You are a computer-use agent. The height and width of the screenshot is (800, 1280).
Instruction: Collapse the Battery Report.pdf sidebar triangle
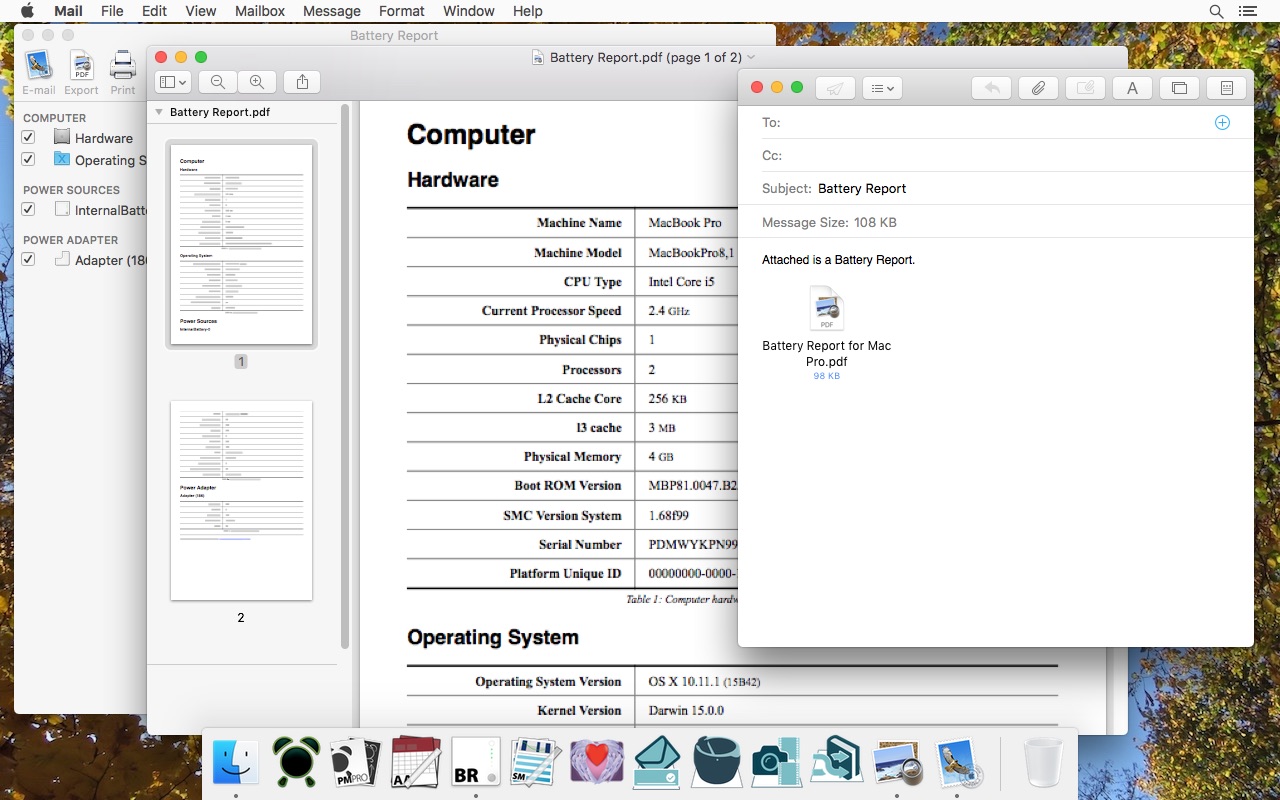pyautogui.click(x=159, y=112)
